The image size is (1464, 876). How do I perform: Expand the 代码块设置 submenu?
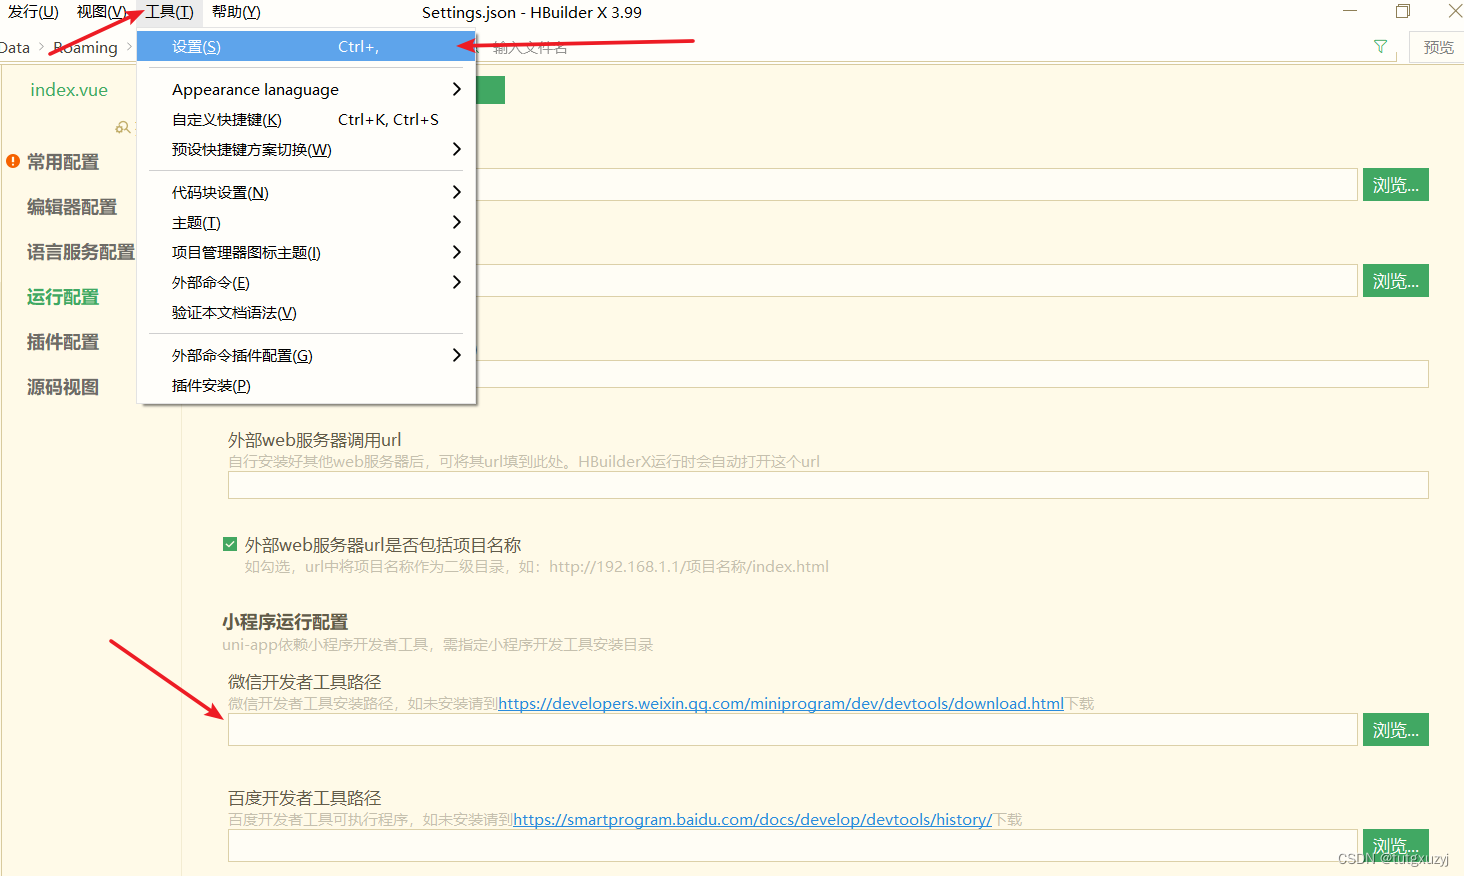tap(306, 192)
